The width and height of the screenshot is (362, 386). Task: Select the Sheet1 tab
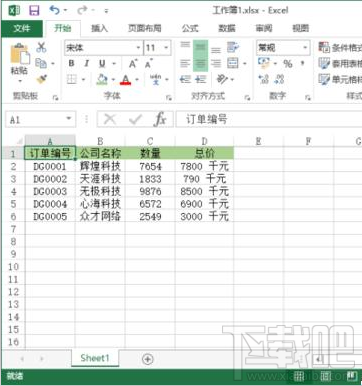pos(95,359)
